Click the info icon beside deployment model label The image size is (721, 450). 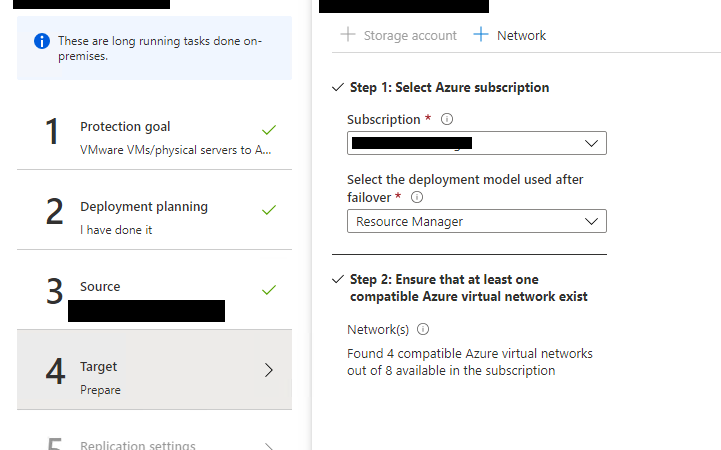pyautogui.click(x=417, y=198)
